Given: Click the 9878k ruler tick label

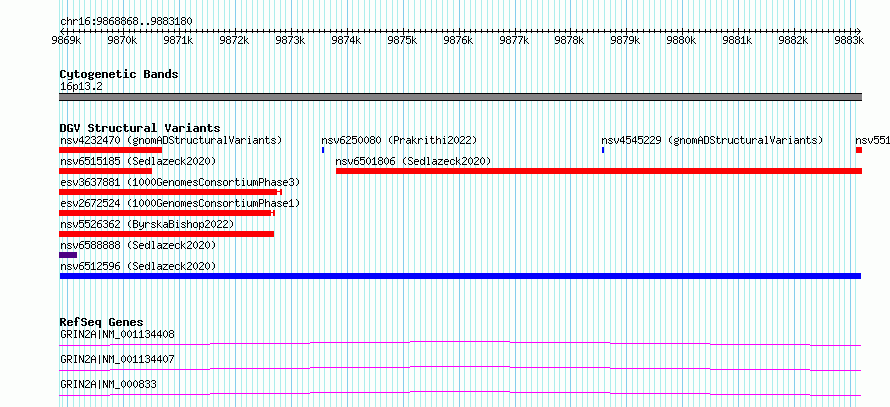Looking at the screenshot, I should tap(569, 40).
